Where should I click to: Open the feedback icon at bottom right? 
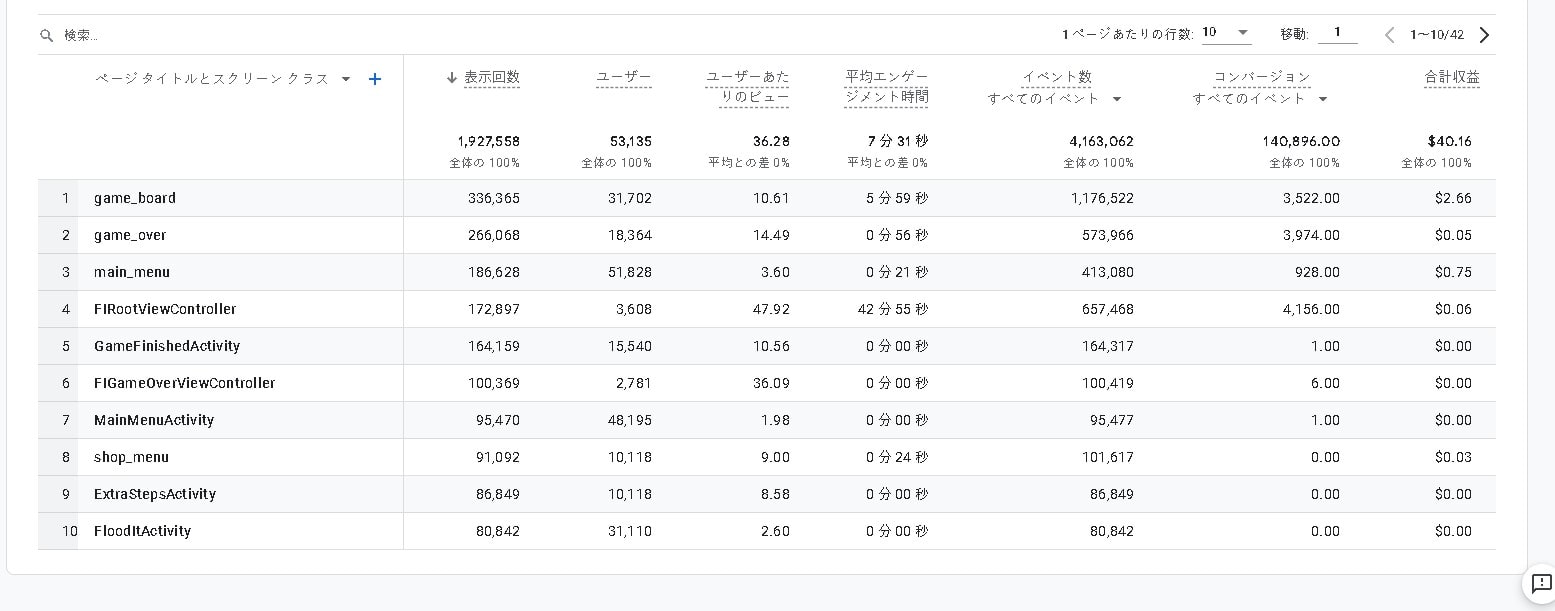click(x=1541, y=583)
